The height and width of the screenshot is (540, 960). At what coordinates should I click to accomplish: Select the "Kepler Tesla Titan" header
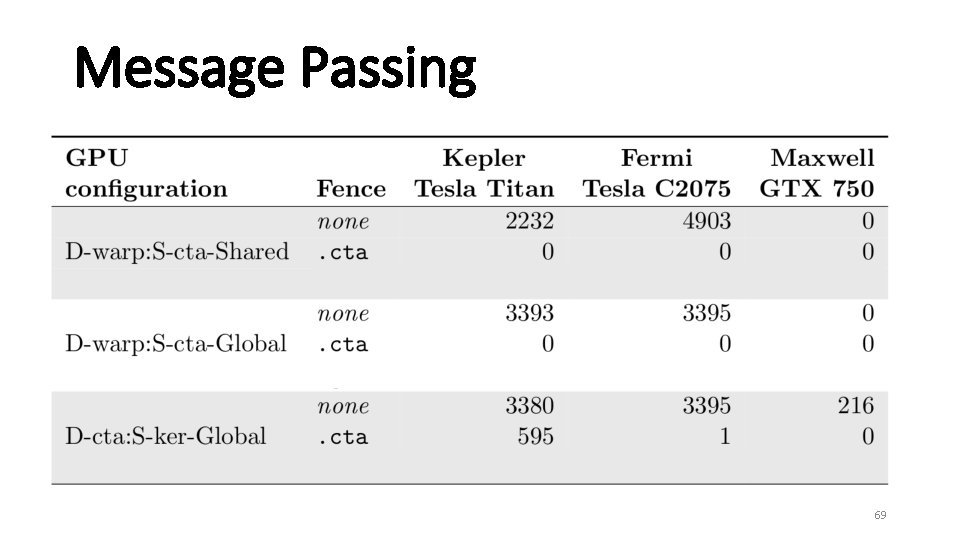pos(484,173)
